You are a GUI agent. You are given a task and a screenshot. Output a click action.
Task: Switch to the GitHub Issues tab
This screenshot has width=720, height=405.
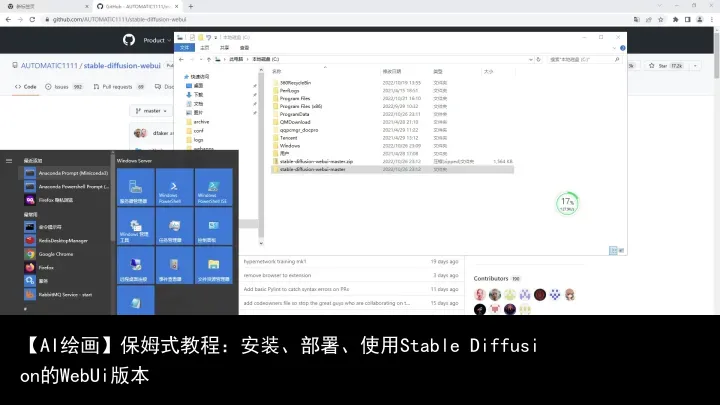coord(64,86)
